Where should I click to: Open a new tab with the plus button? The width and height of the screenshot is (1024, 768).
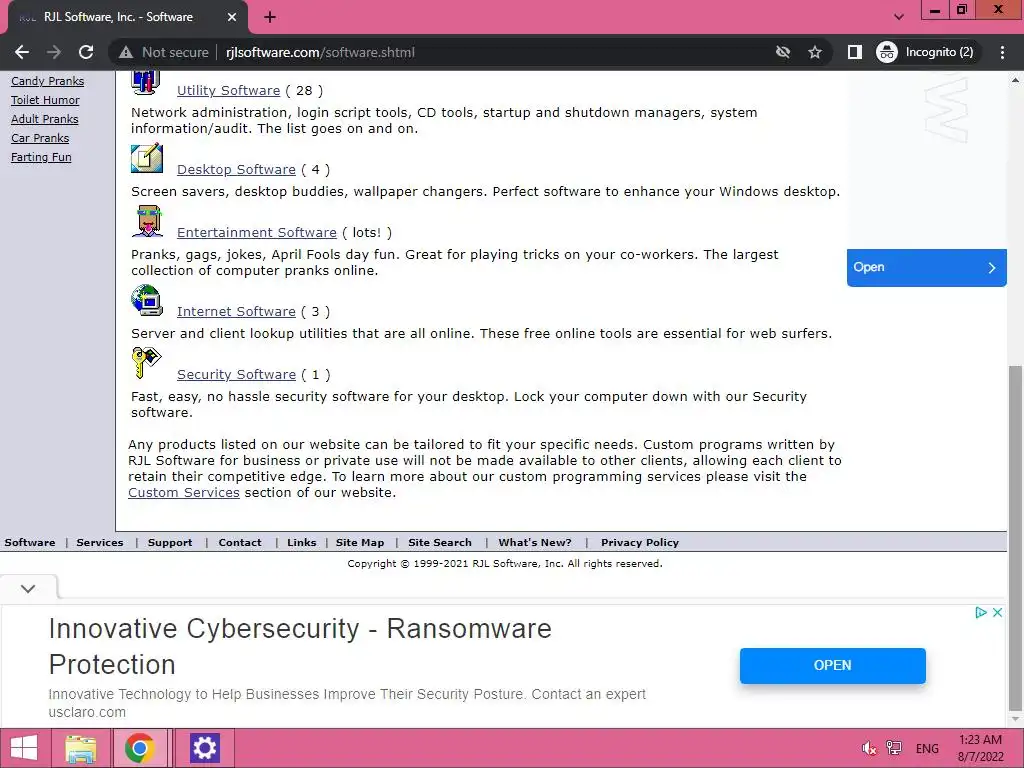pyautogui.click(x=270, y=17)
